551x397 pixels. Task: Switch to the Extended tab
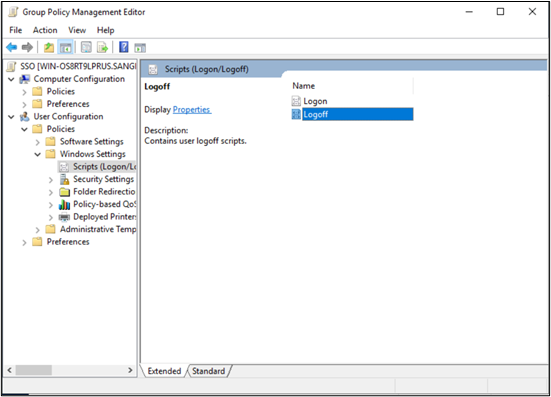[164, 371]
